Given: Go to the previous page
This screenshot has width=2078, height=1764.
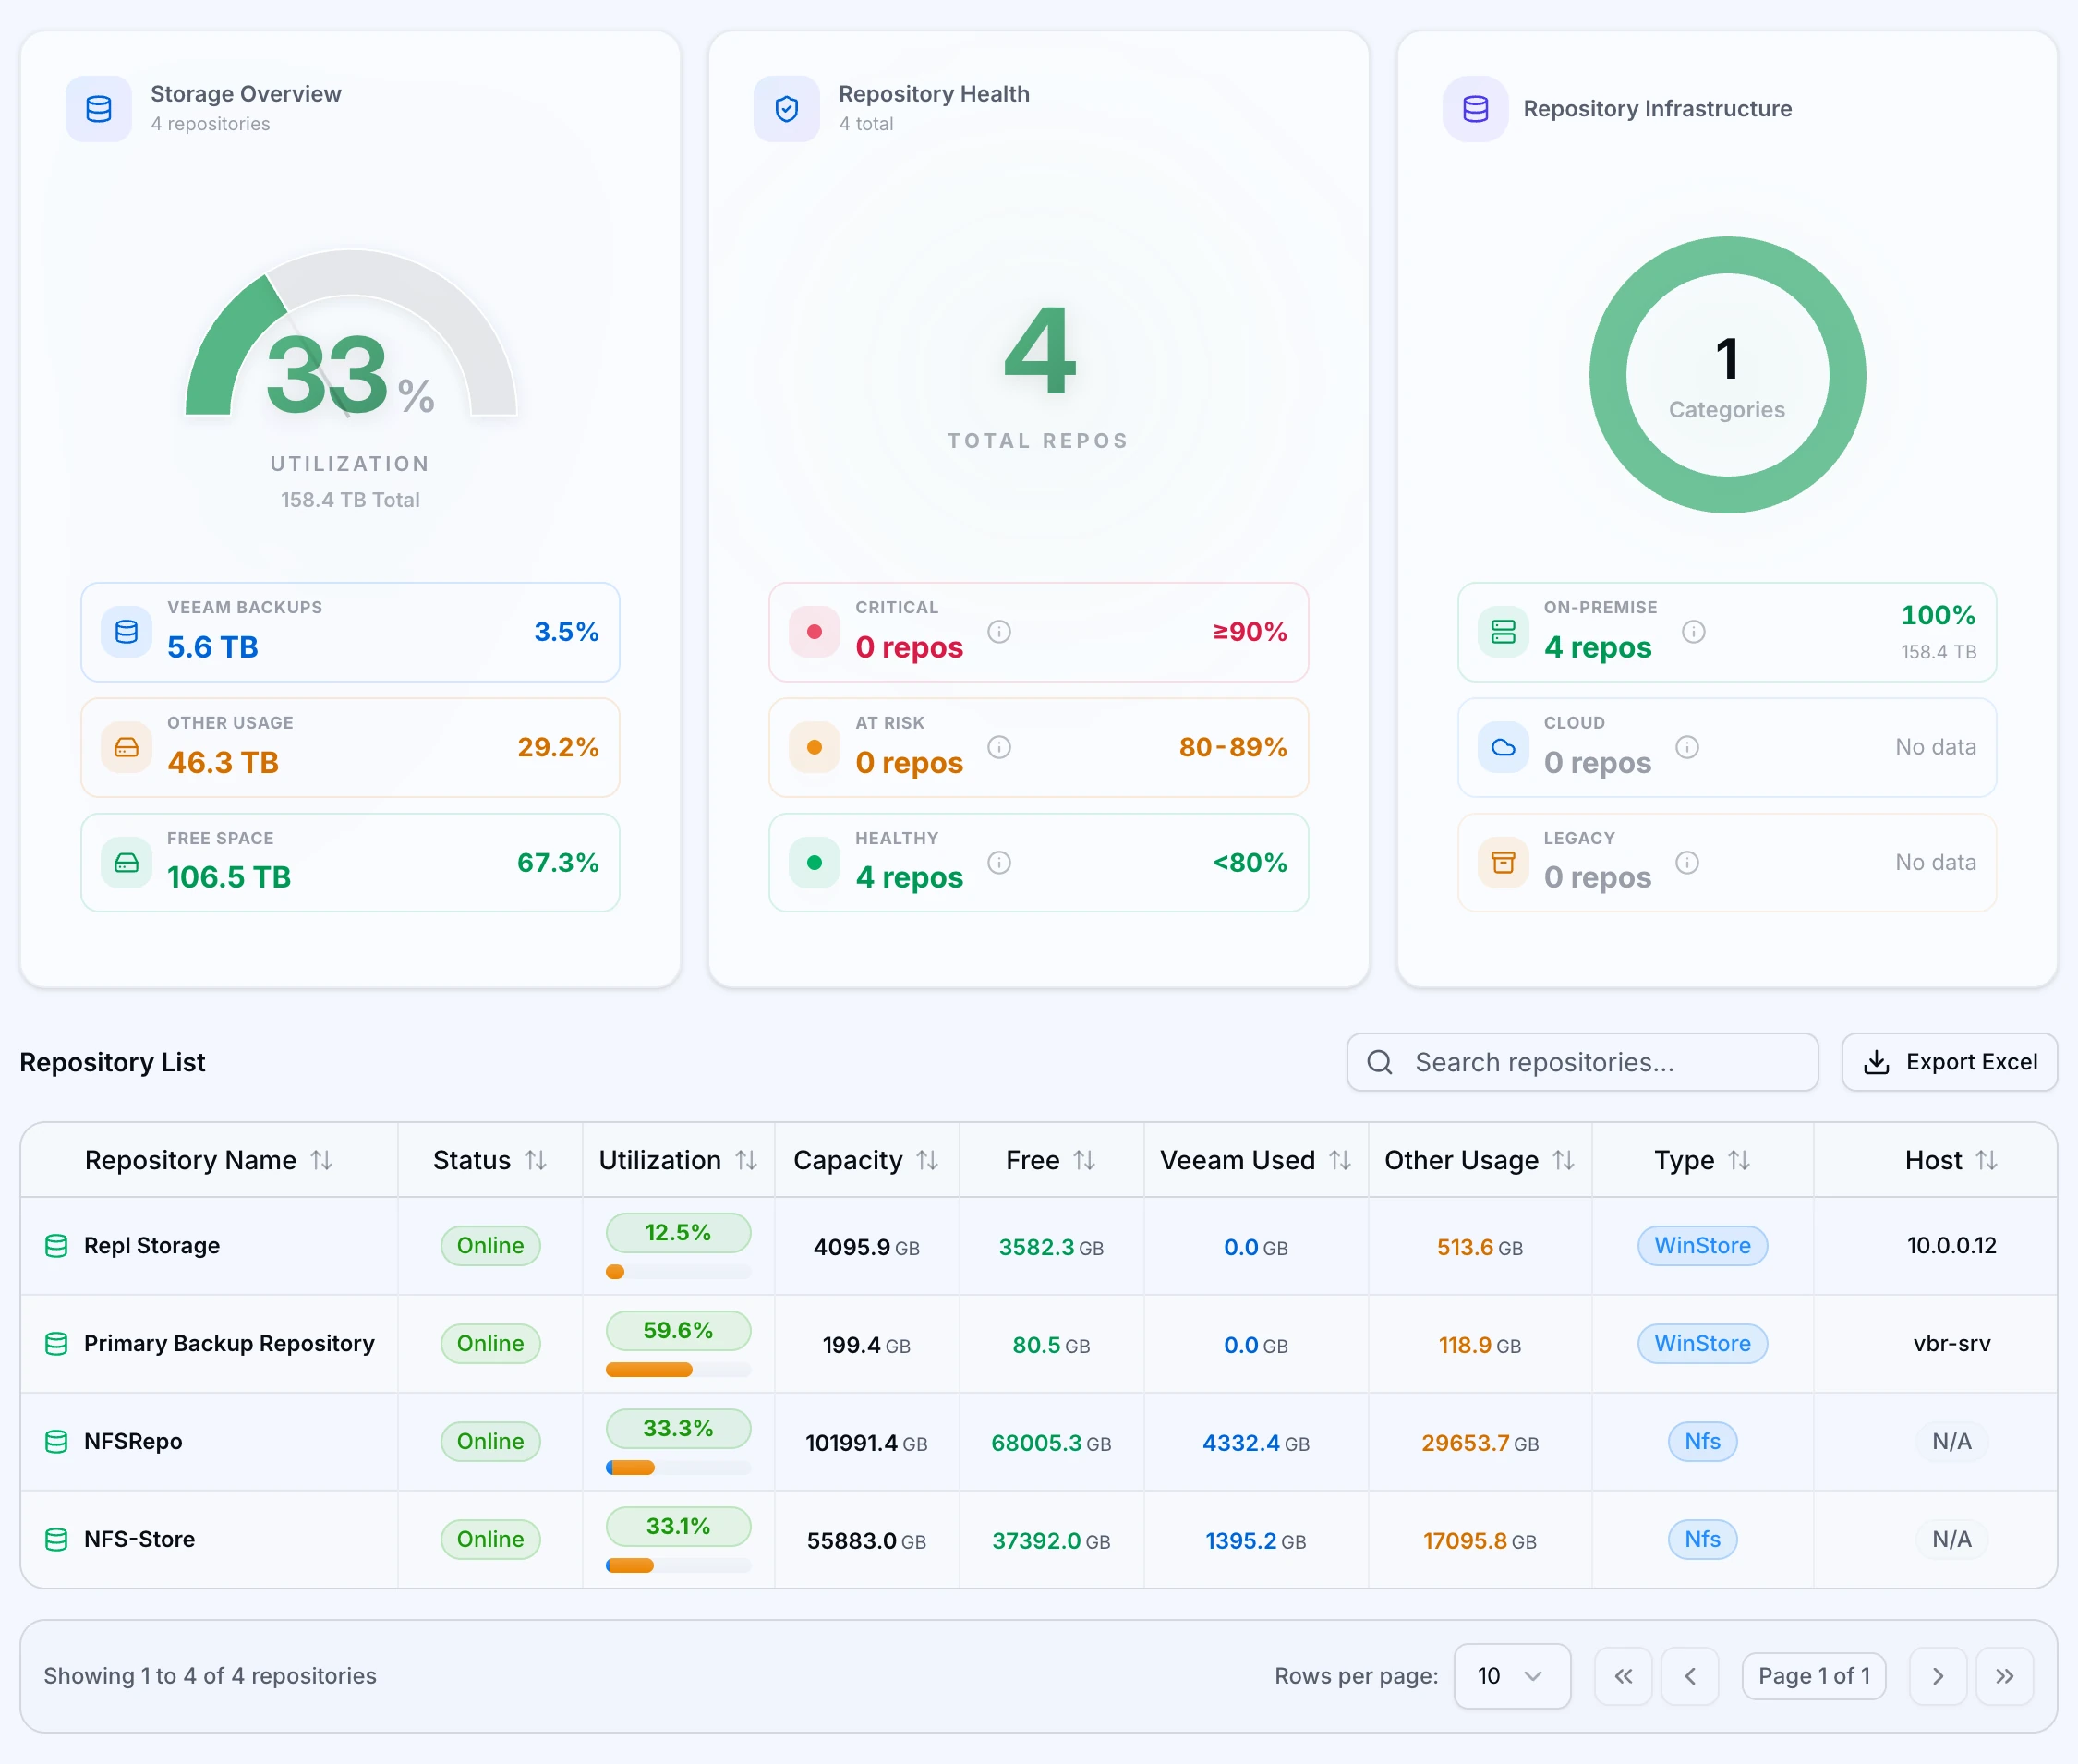Looking at the screenshot, I should (x=1690, y=1676).
